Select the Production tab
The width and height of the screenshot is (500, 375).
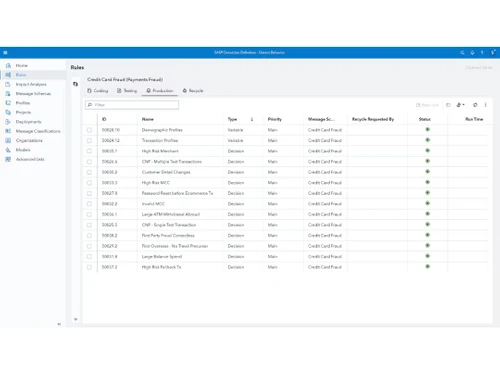(x=160, y=91)
